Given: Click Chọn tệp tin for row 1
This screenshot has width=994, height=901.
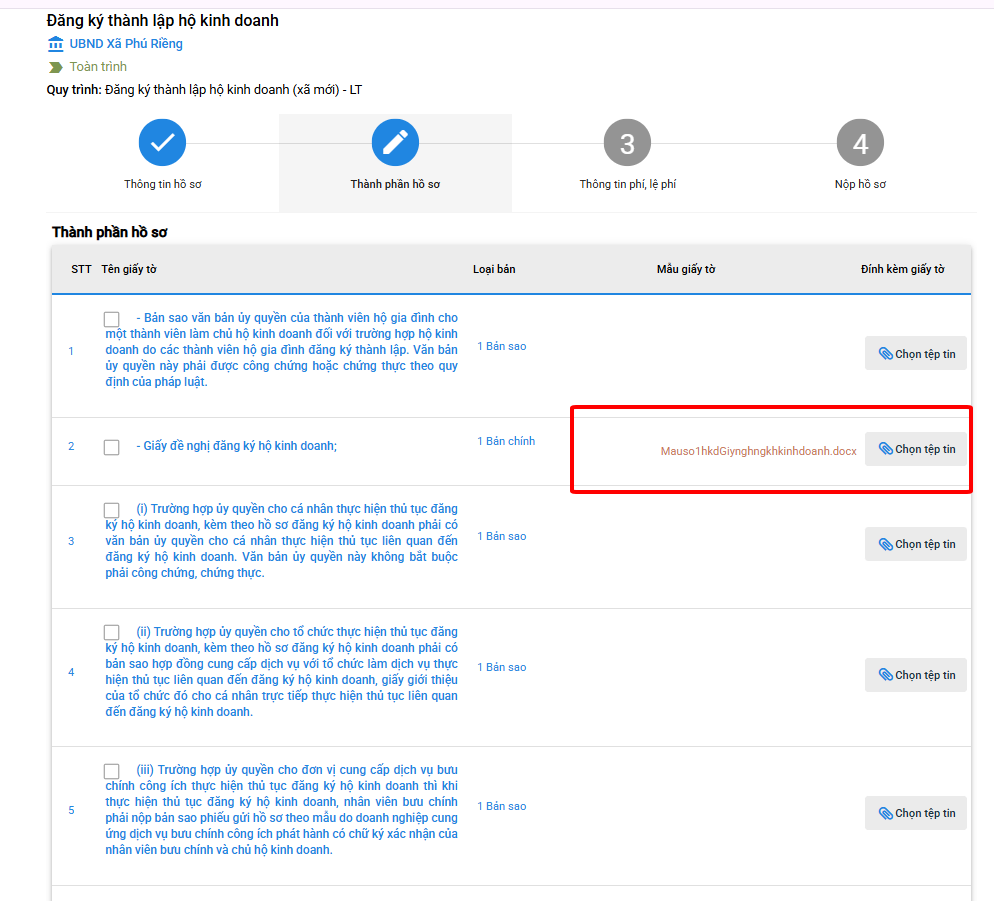Looking at the screenshot, I should 916,354.
